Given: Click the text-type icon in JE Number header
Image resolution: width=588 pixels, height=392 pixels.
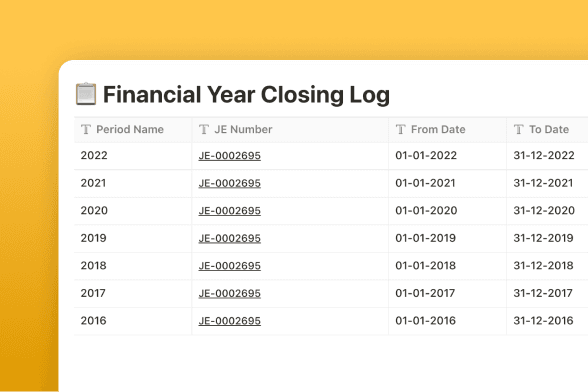Looking at the screenshot, I should 204,129.
